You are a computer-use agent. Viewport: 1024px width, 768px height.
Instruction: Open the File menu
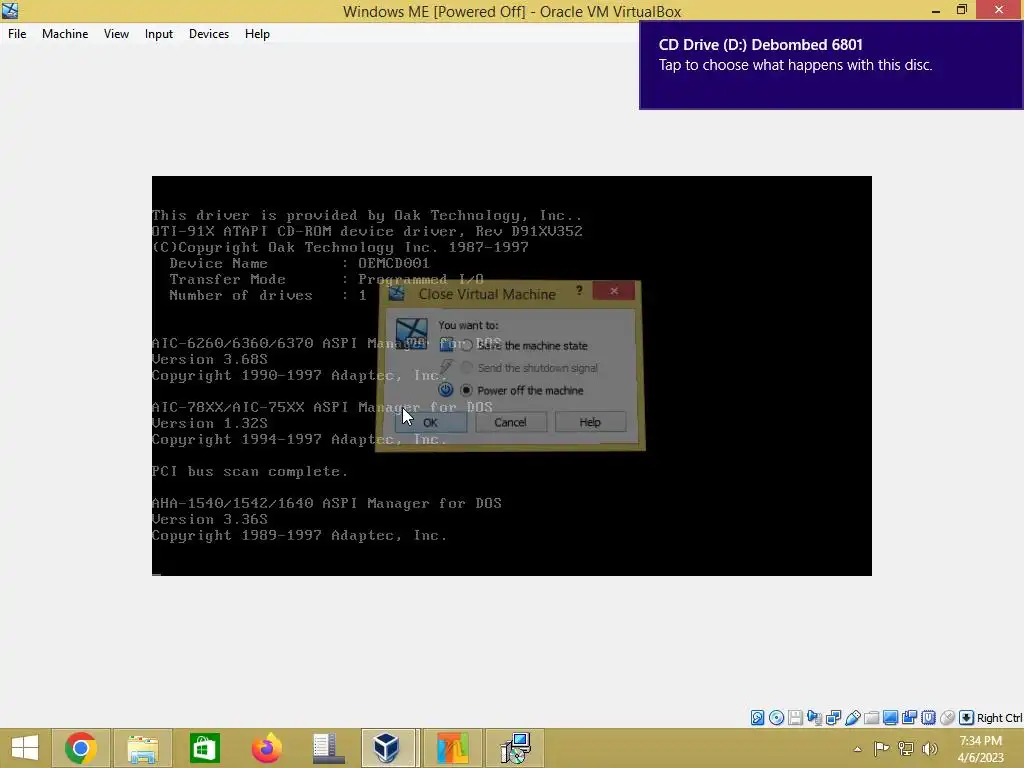pos(17,34)
